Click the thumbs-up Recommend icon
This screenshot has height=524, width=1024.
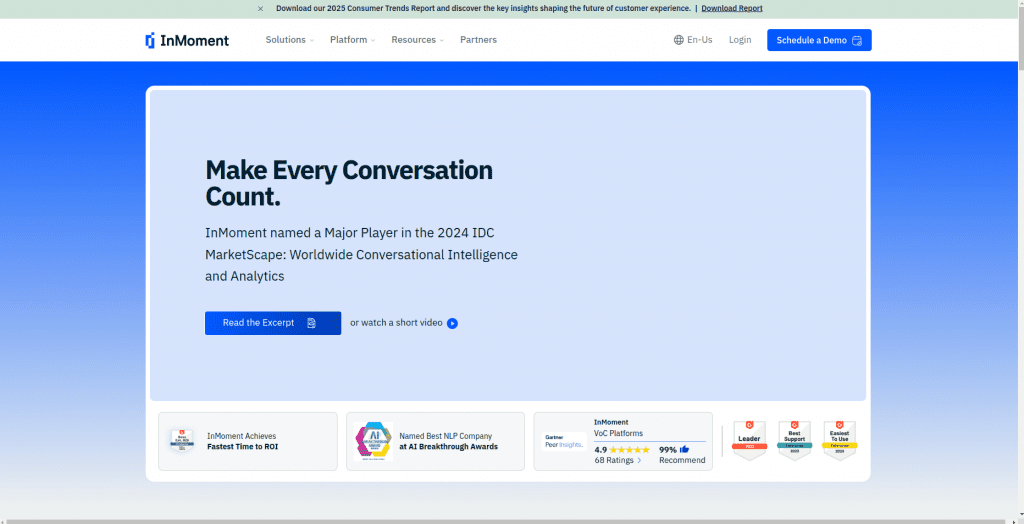click(x=685, y=450)
